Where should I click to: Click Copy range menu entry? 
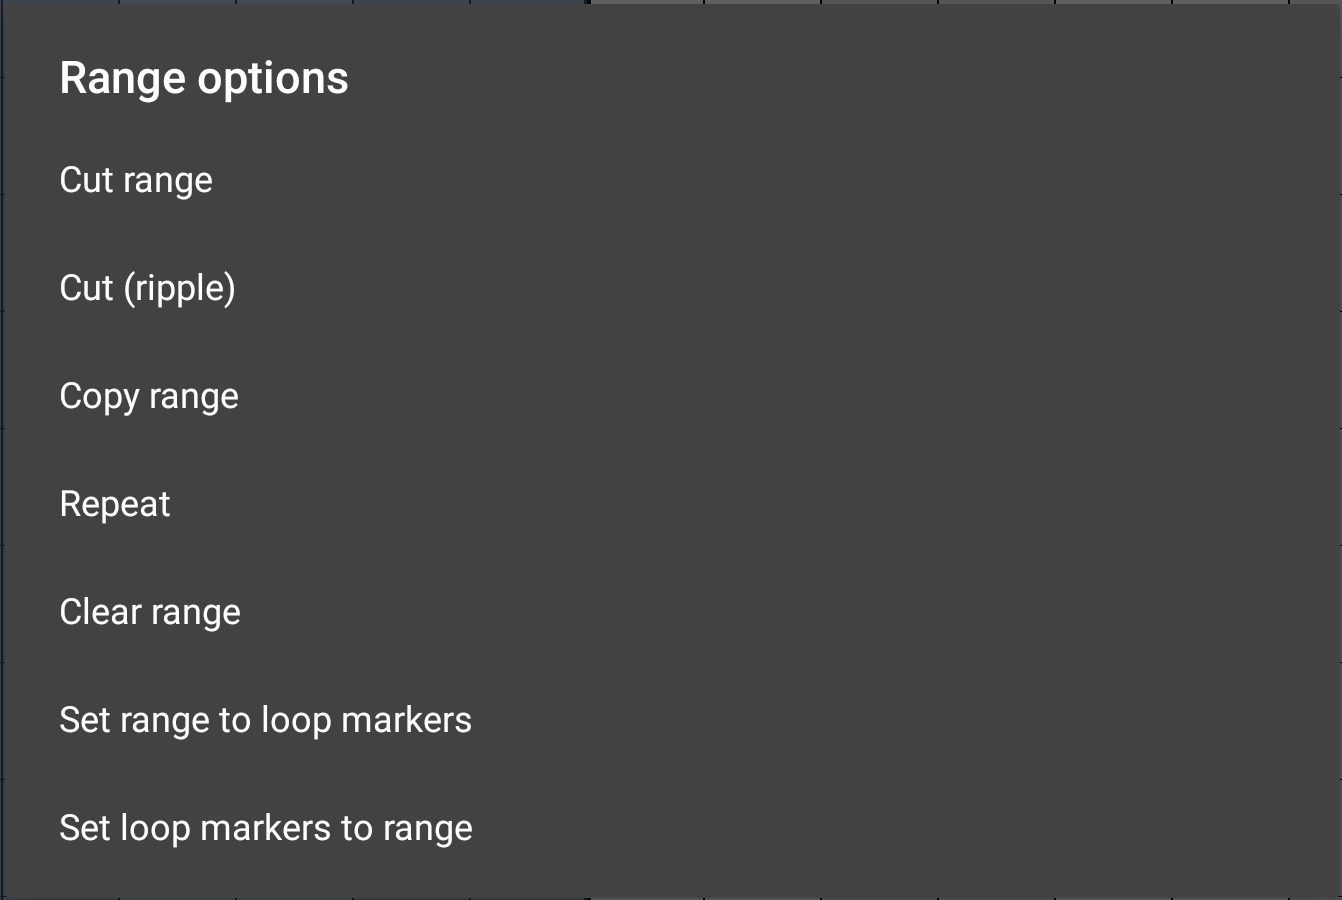tap(149, 396)
